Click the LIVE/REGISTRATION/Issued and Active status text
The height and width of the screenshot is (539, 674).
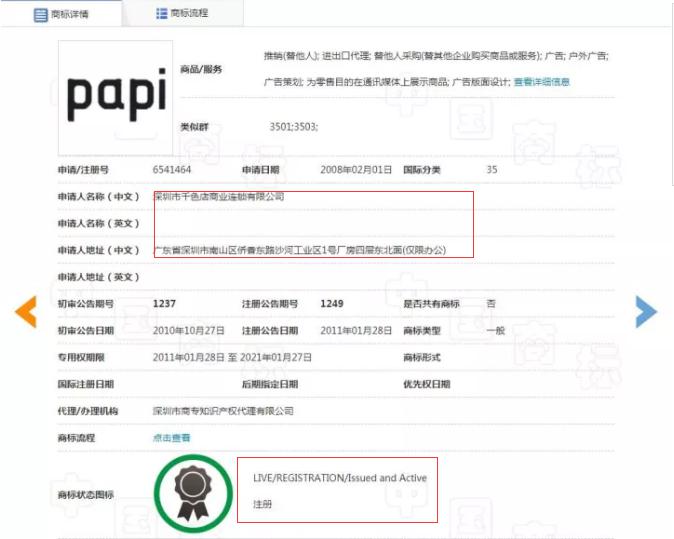[x=339, y=478]
